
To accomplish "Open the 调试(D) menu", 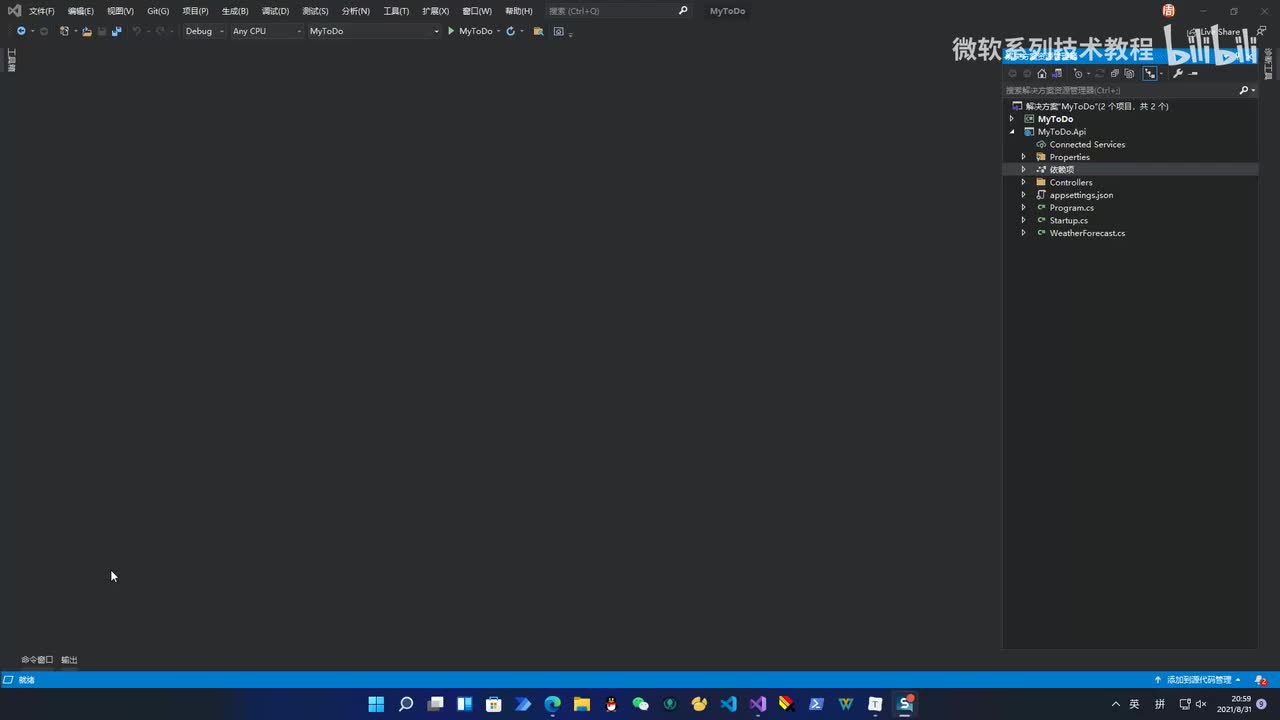I will tap(275, 11).
